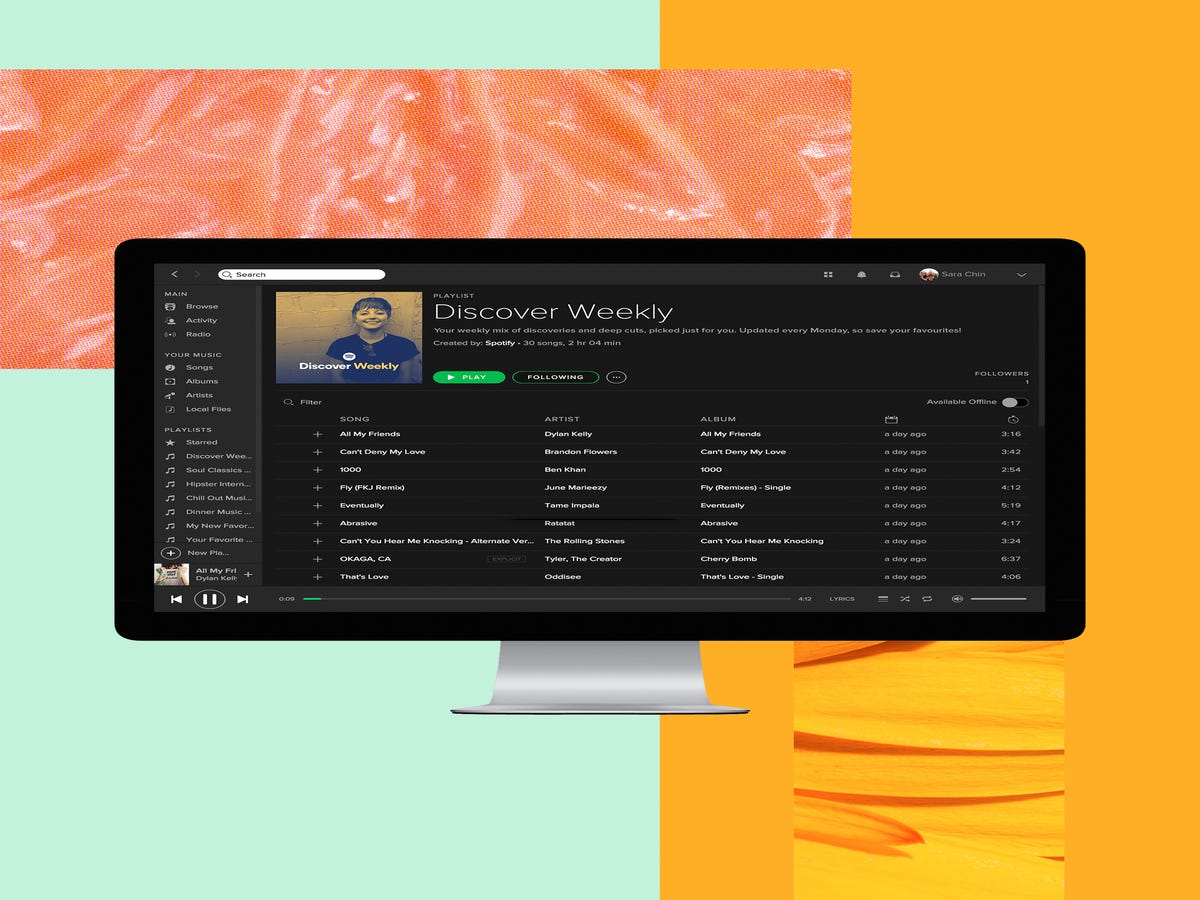This screenshot has height=900, width=1200.
Task: Sort by the ARTIST column header
Action: 562,419
